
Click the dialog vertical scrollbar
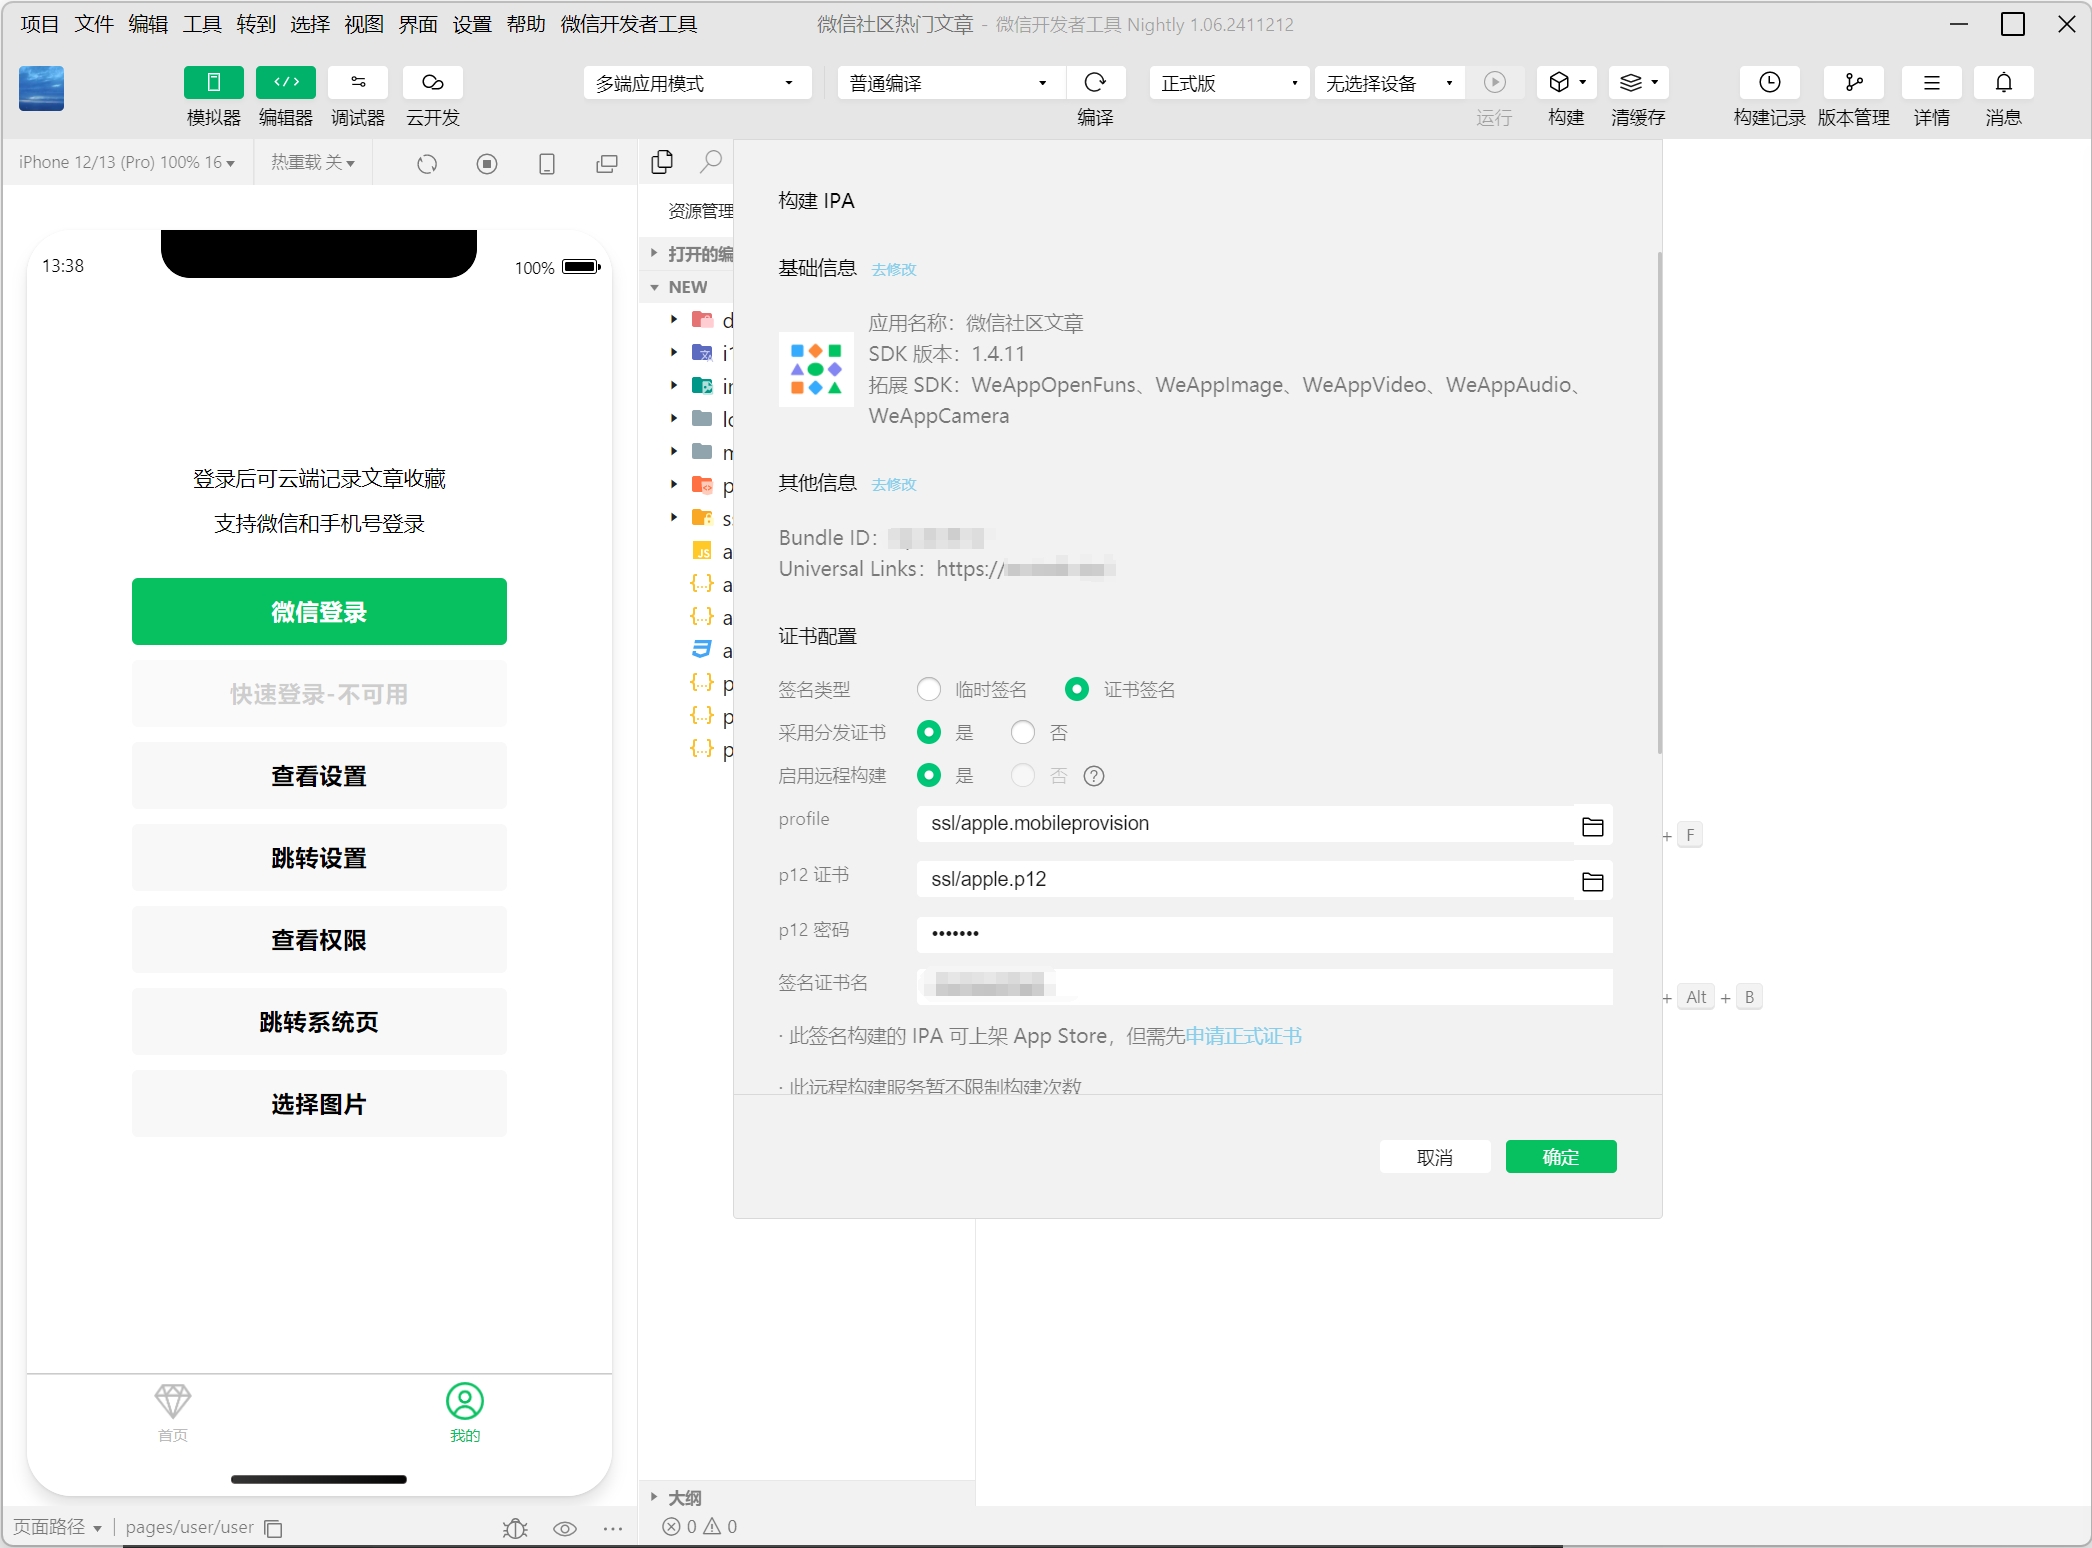[1659, 503]
